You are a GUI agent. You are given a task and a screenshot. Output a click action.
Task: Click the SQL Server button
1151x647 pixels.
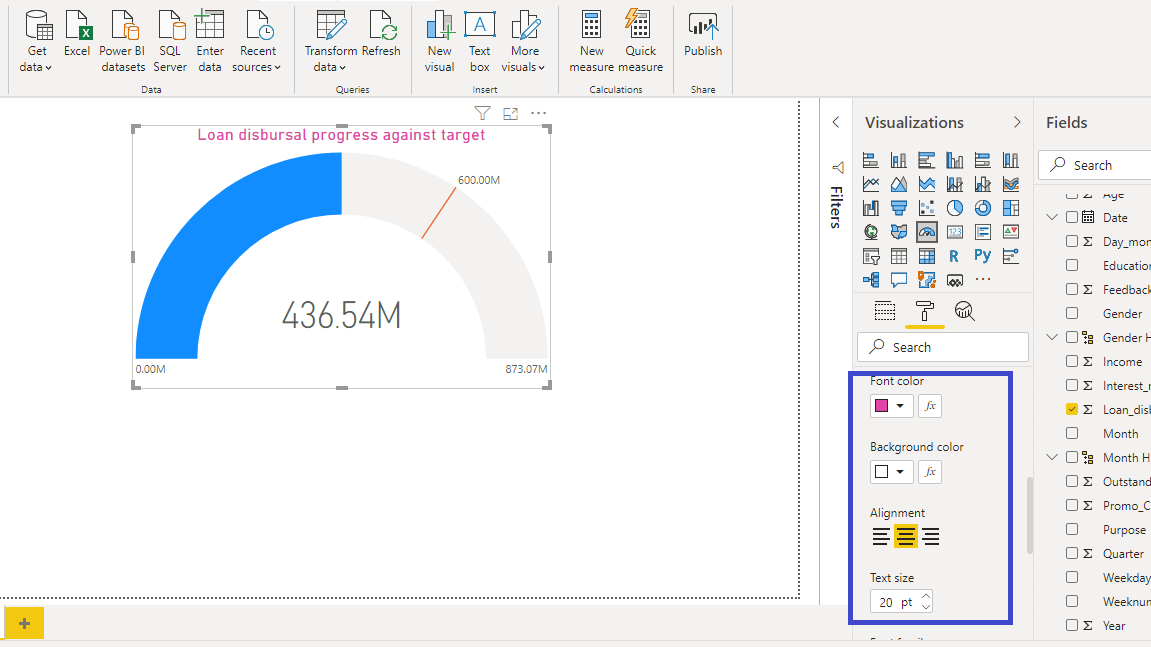(x=170, y=42)
